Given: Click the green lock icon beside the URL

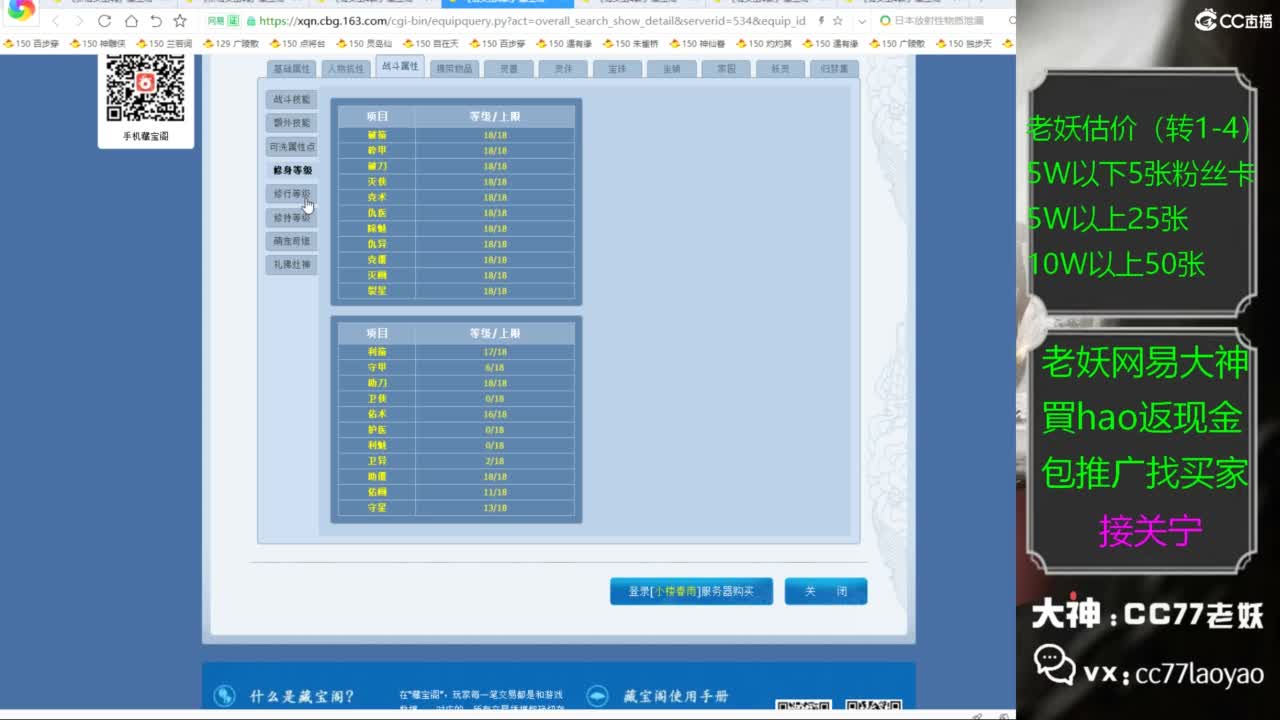Looking at the screenshot, I should [250, 21].
